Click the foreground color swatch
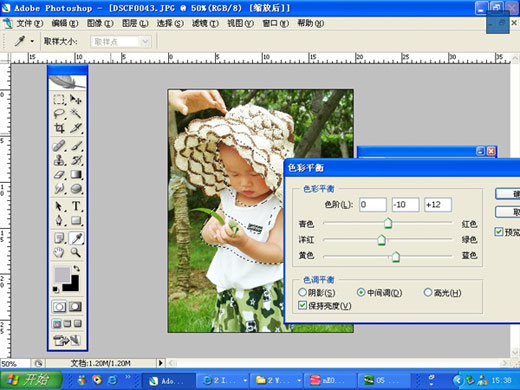This screenshot has height=390, width=520. point(61,274)
